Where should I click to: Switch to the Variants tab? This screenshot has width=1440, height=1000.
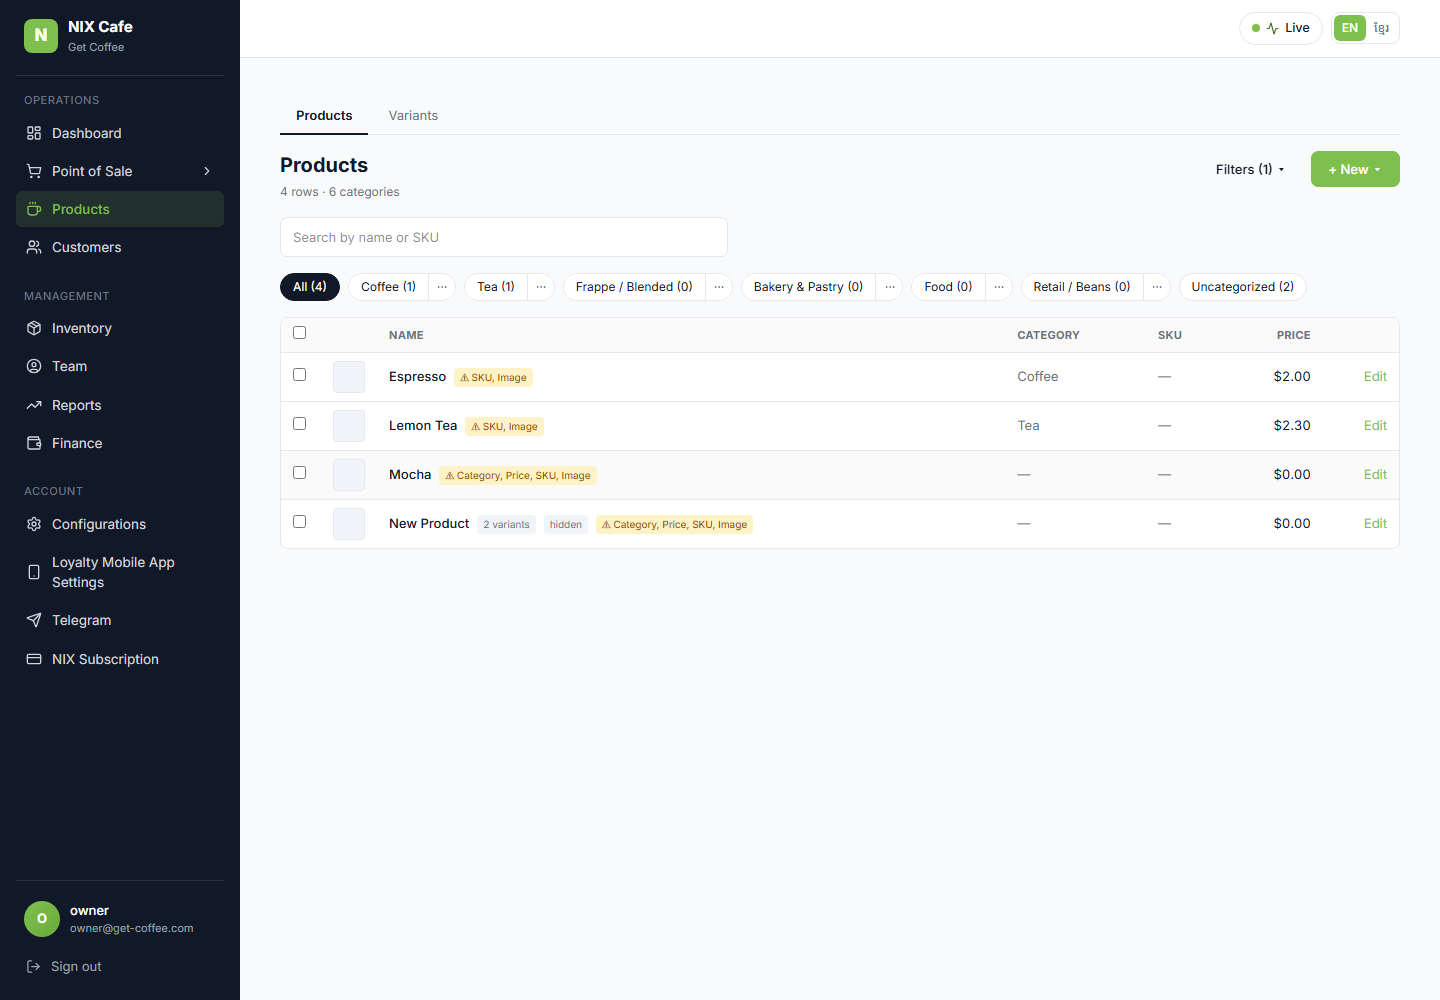(413, 115)
